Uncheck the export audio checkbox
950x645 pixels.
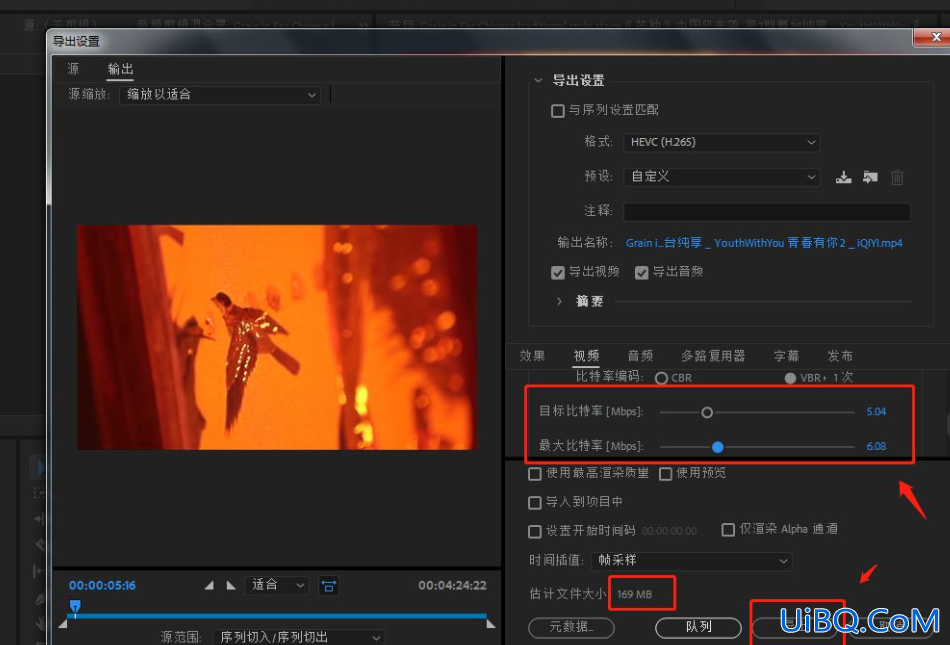point(641,273)
